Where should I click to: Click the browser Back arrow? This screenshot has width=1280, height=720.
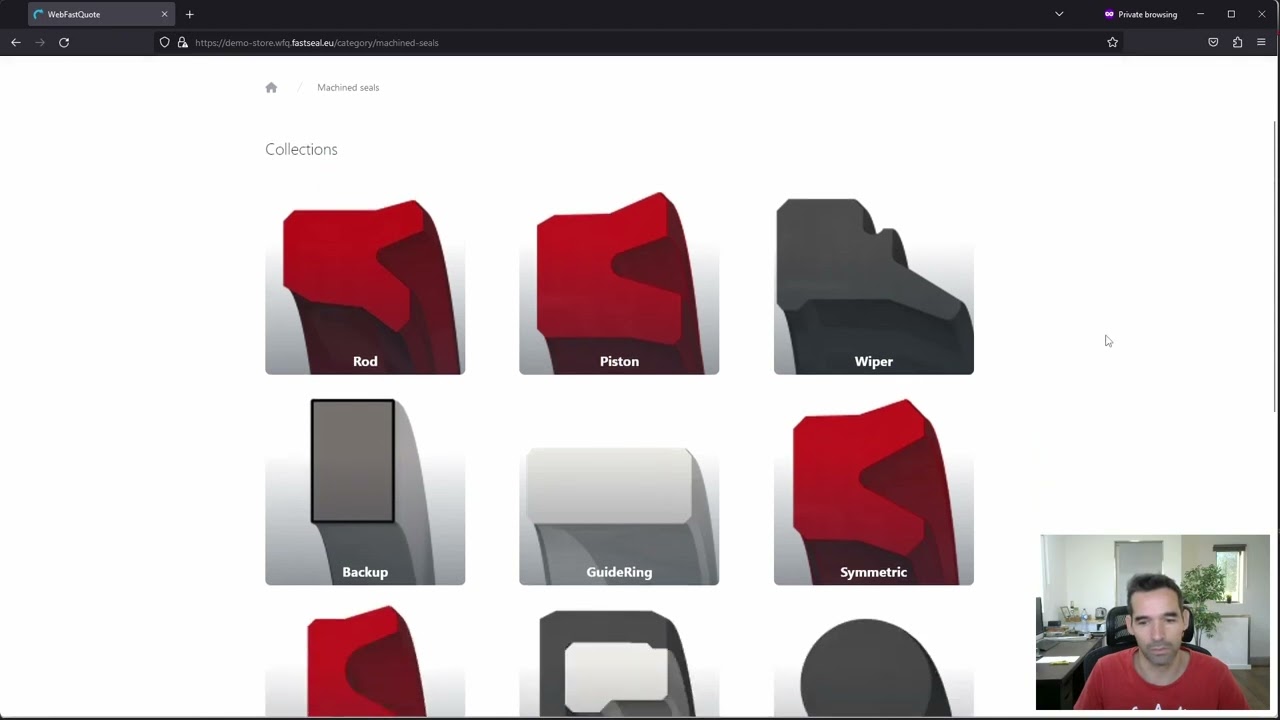(16, 42)
